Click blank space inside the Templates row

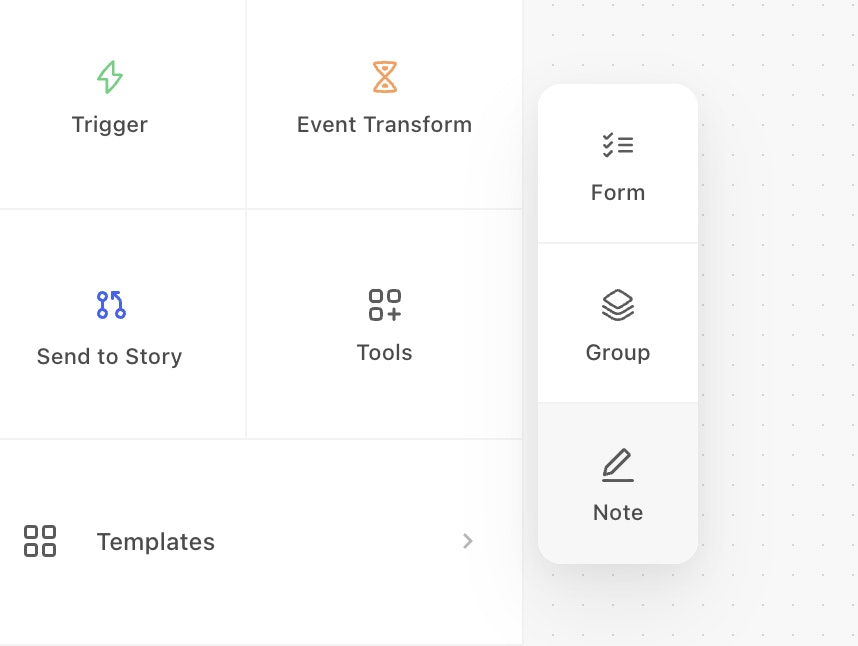330,541
